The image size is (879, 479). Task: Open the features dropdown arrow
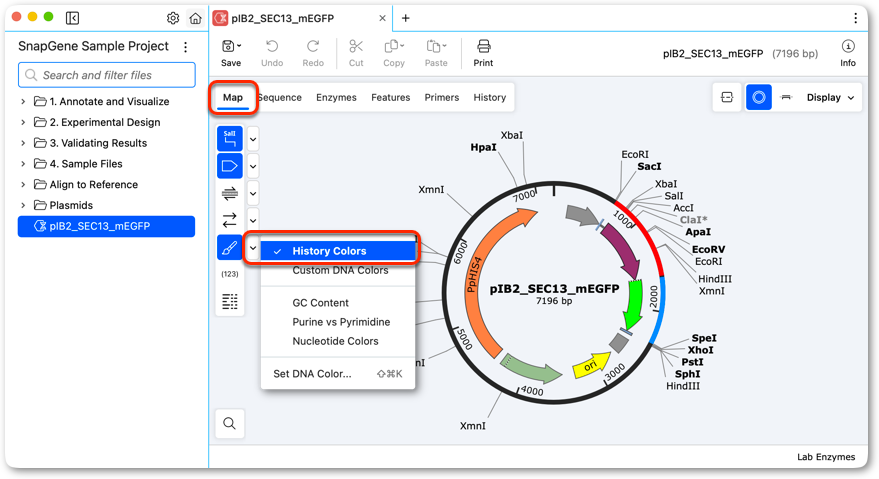coord(253,167)
